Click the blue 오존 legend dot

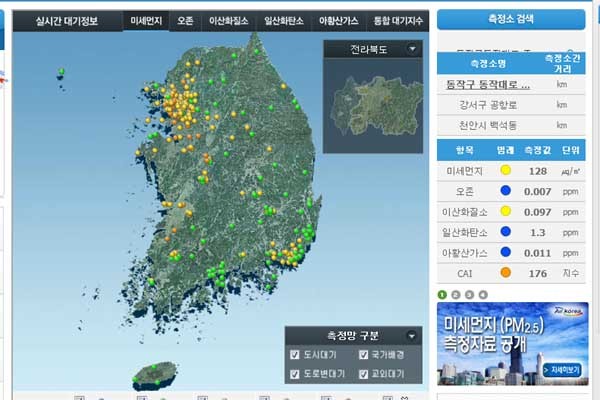coord(505,190)
